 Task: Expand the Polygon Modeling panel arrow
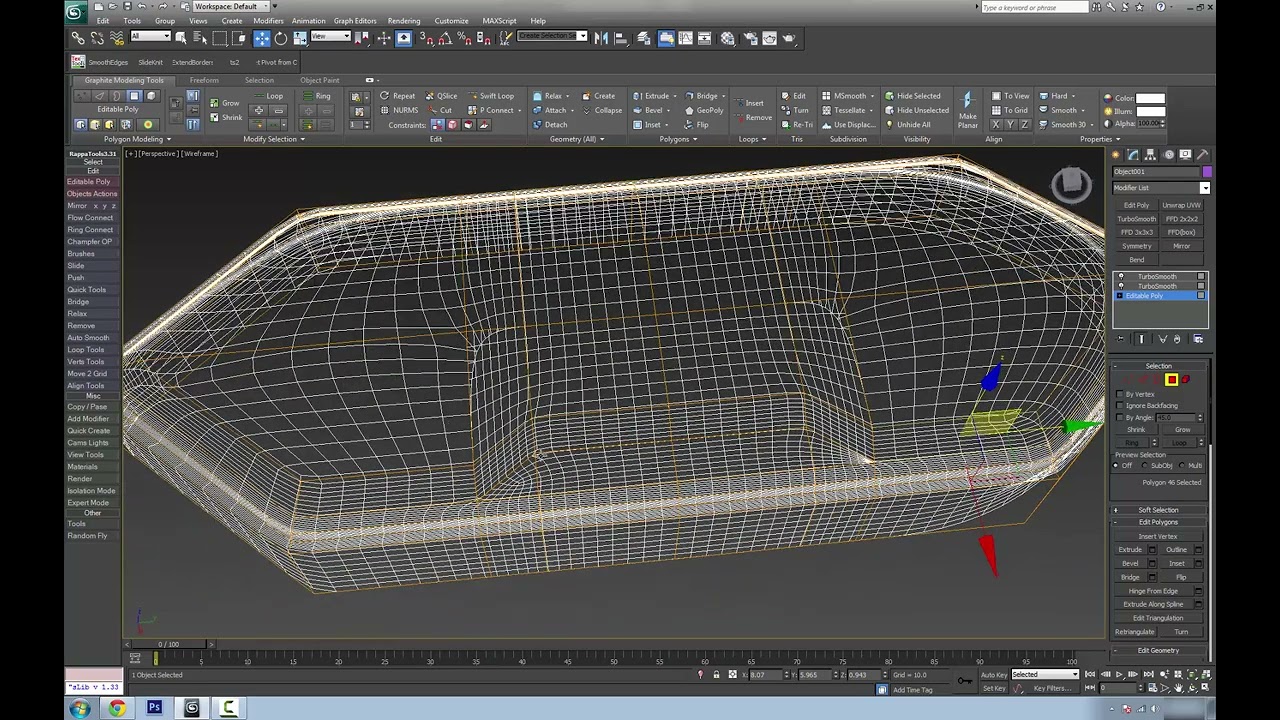(168, 140)
